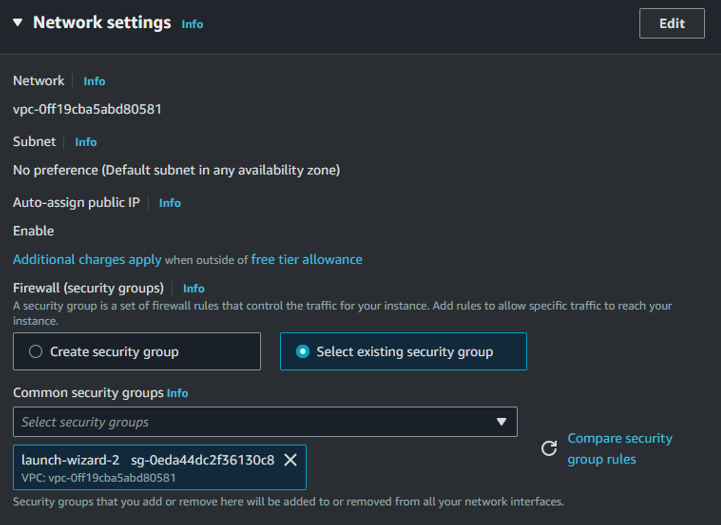Click the VPC: vpc-0ff19cba5abd80581 token subtext
Screen dimensions: 721x525
coord(98,478)
